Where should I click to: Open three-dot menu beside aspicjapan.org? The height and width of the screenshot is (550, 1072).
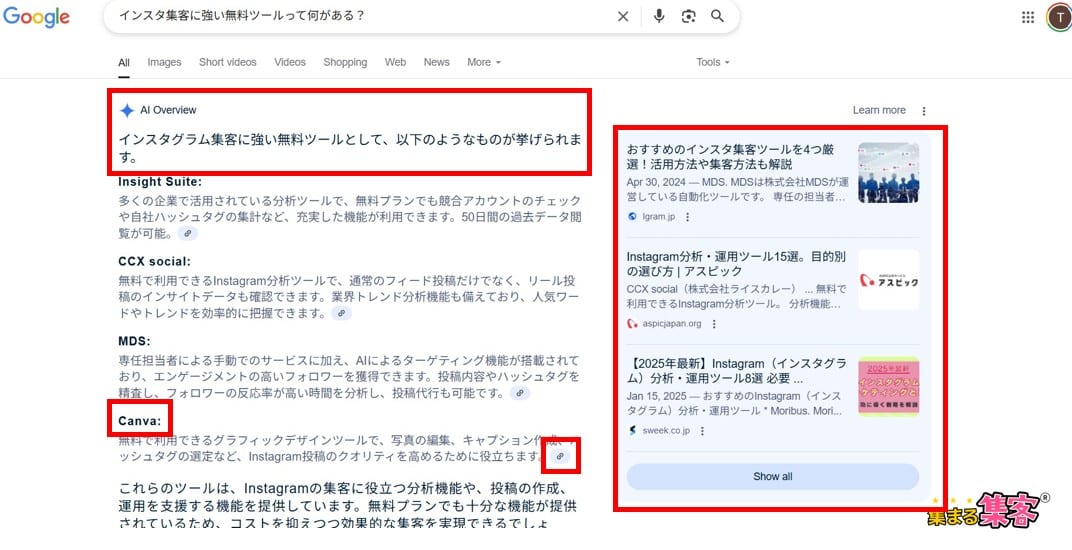[x=714, y=324]
